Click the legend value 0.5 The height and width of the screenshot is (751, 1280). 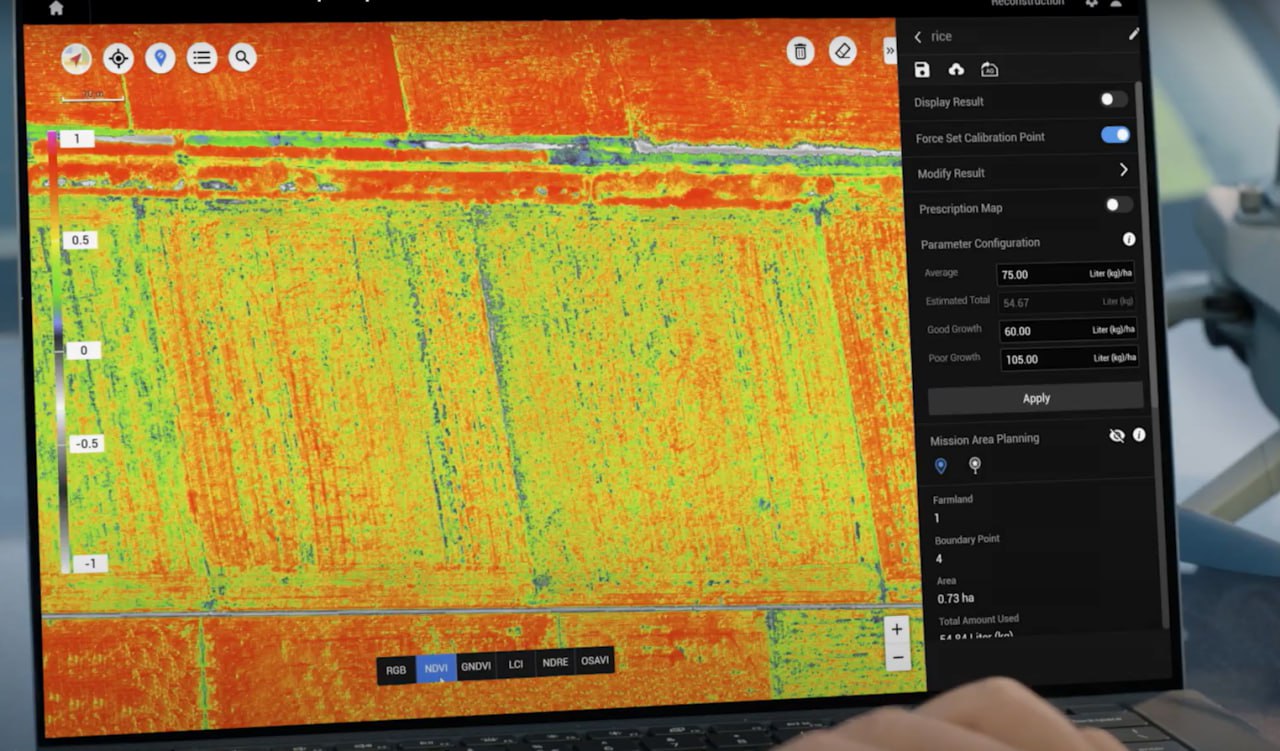80,240
